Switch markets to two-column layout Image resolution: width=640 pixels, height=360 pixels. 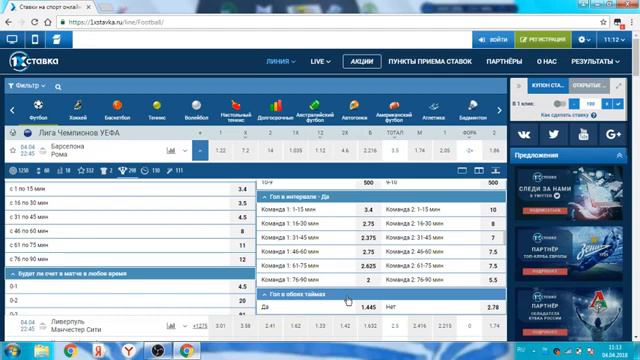[479, 171]
